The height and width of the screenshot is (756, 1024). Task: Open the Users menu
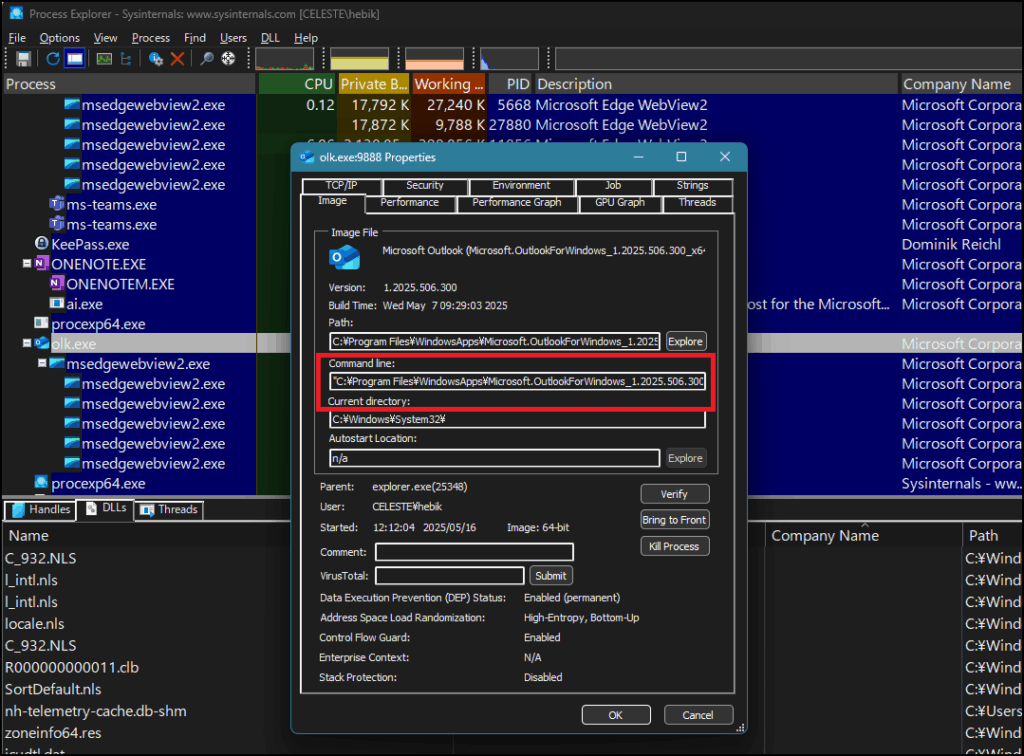233,38
